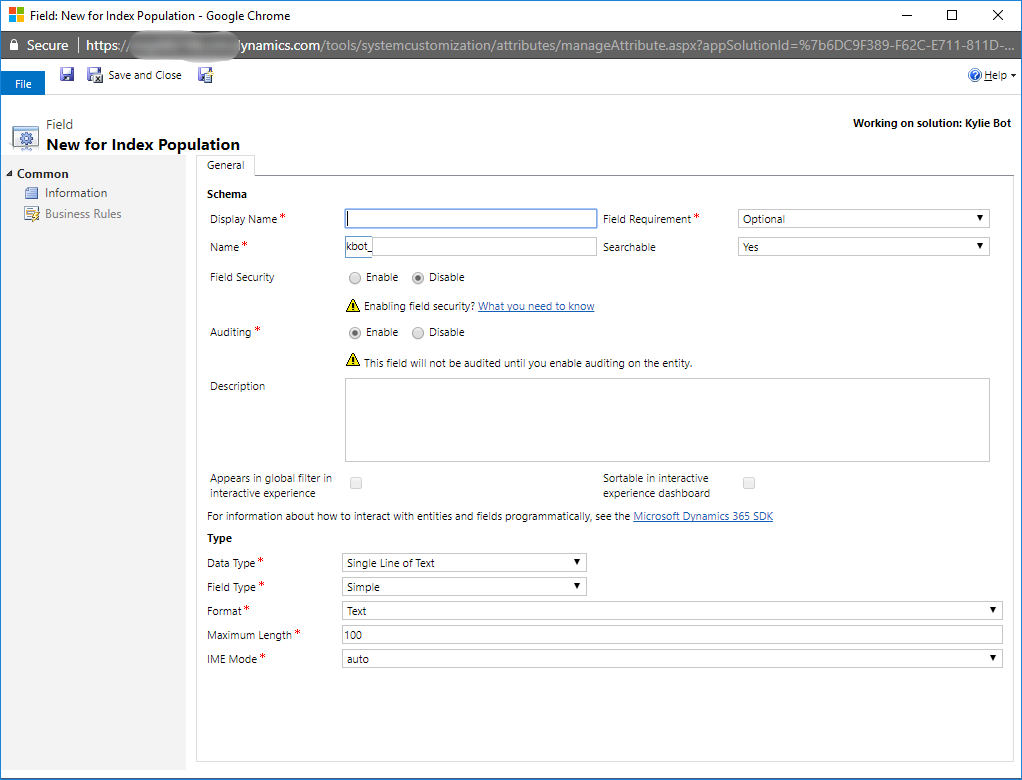Expand the IME Mode dropdown

671,659
